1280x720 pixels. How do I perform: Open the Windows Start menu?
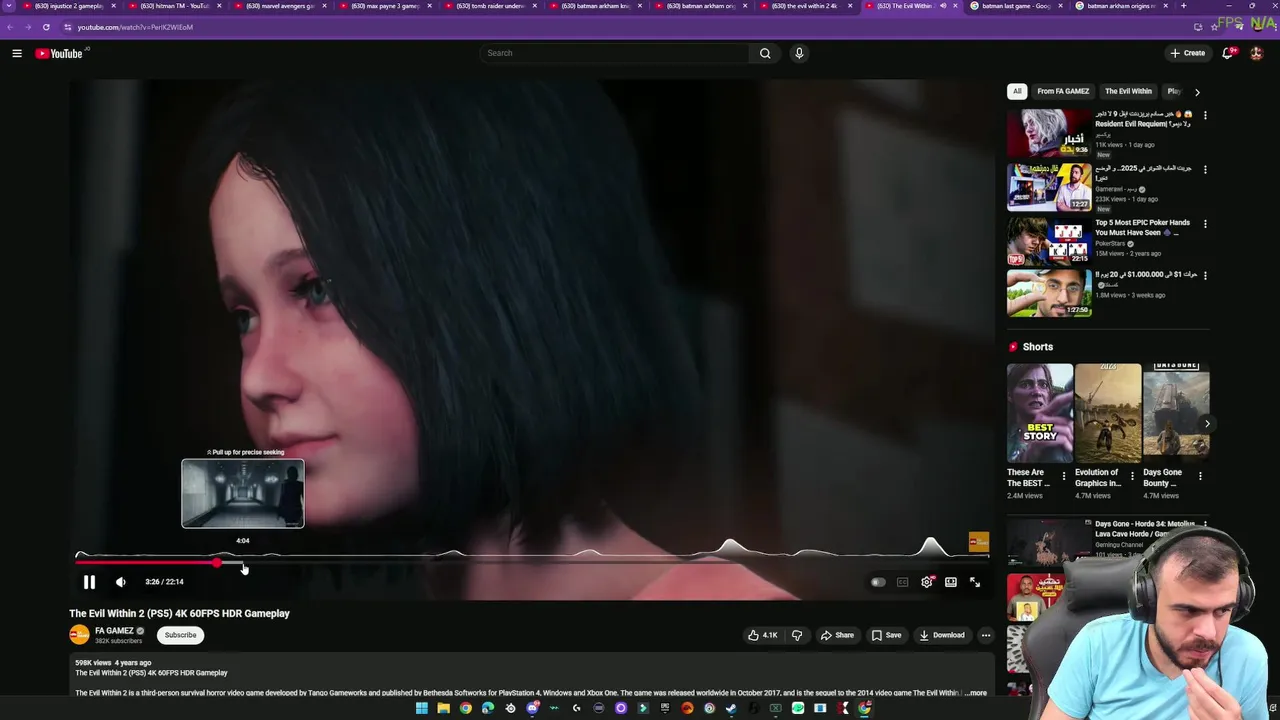pos(421,708)
